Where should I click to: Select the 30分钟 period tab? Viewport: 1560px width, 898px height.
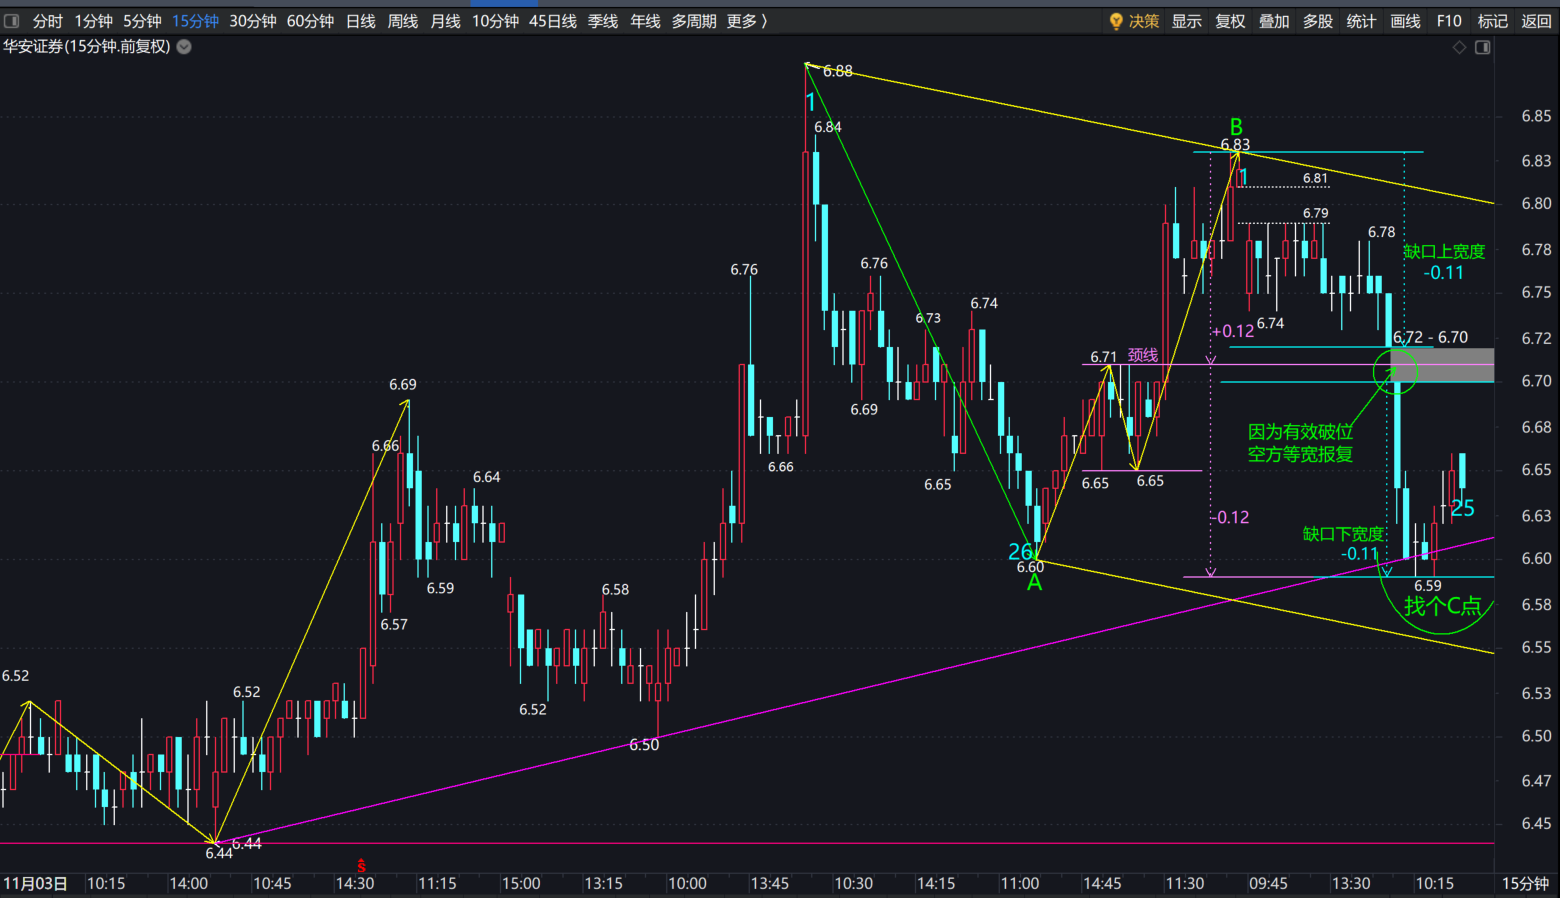[x=252, y=21]
